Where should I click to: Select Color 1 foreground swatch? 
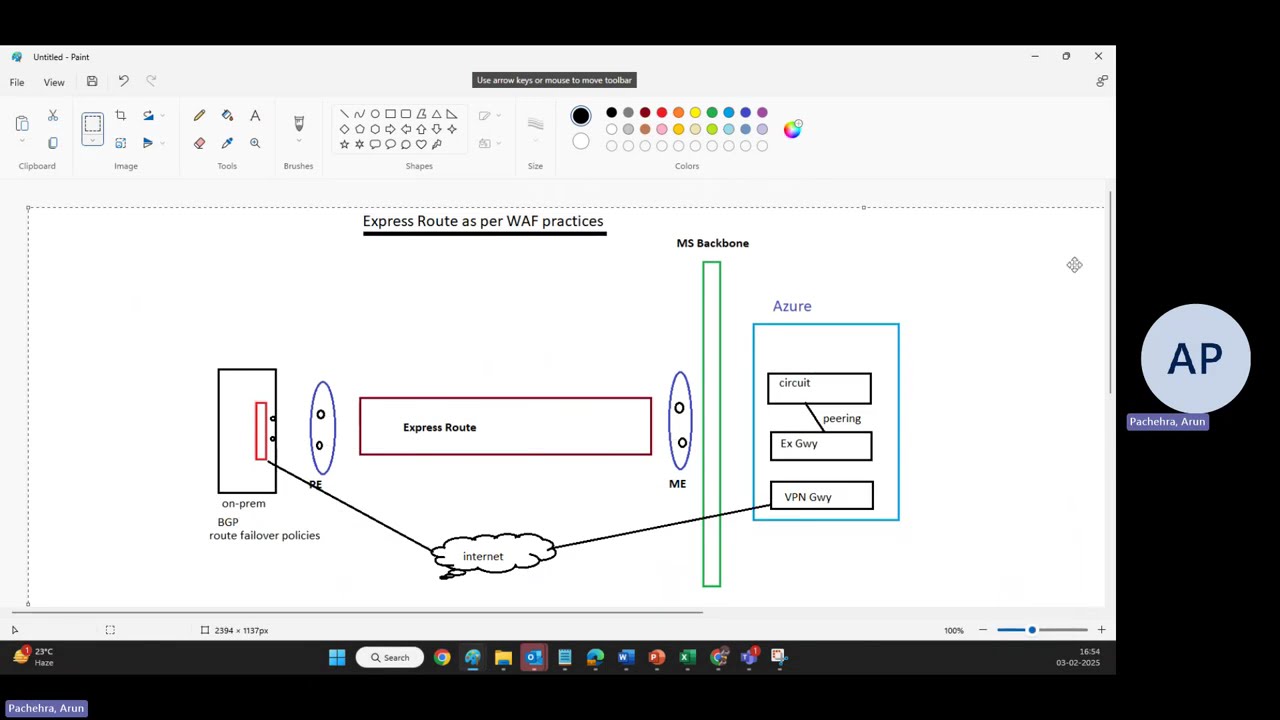581,116
